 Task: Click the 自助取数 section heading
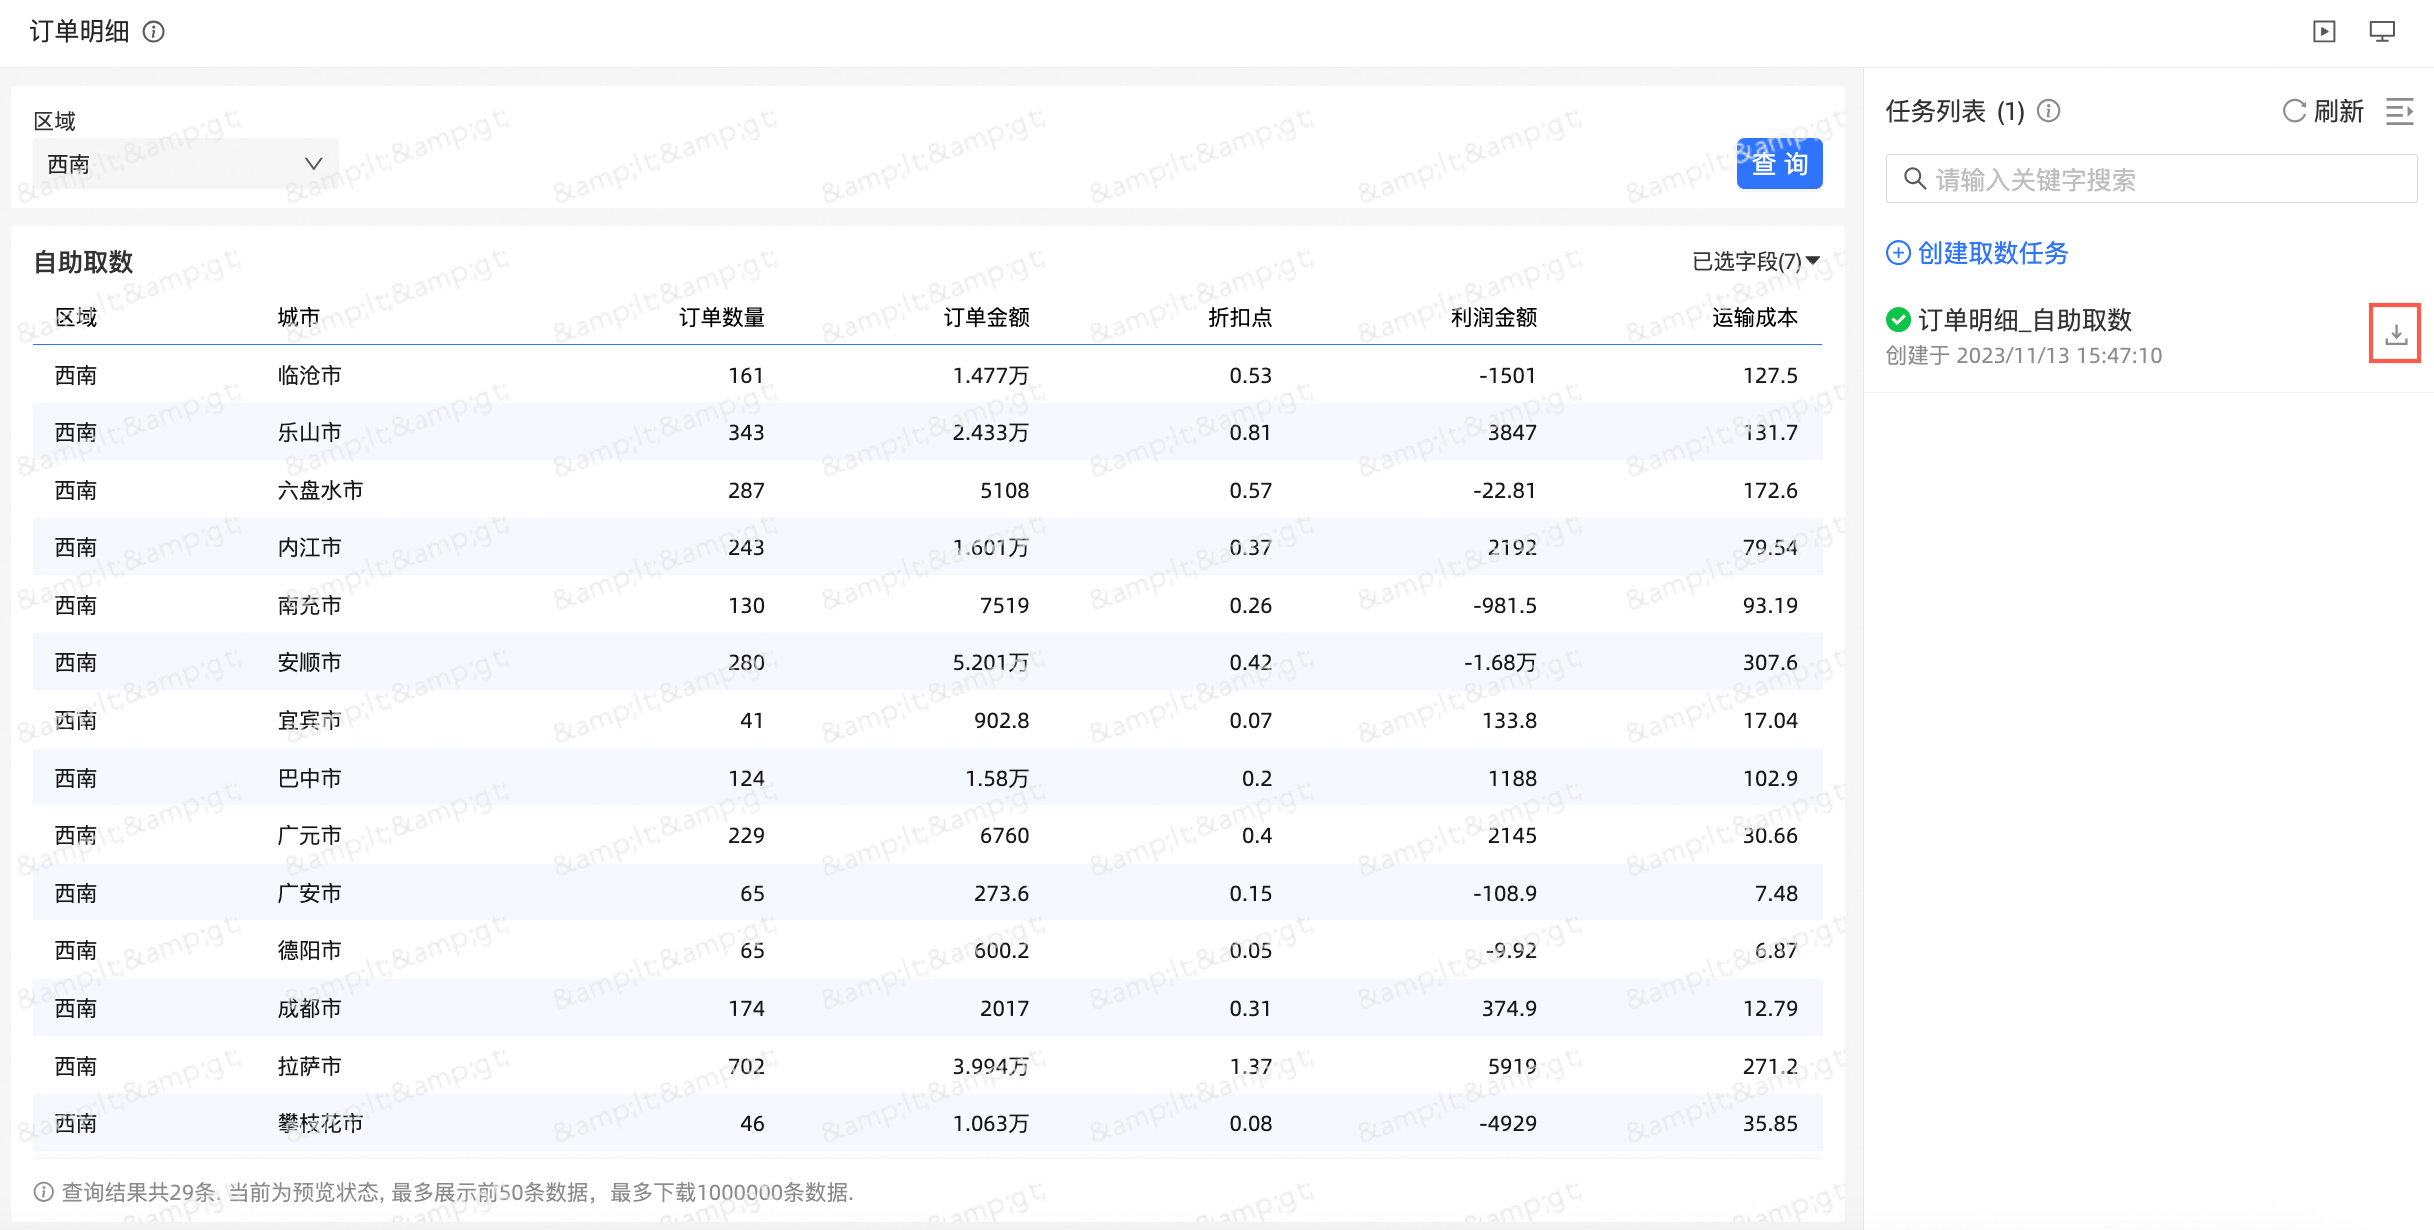point(84,262)
